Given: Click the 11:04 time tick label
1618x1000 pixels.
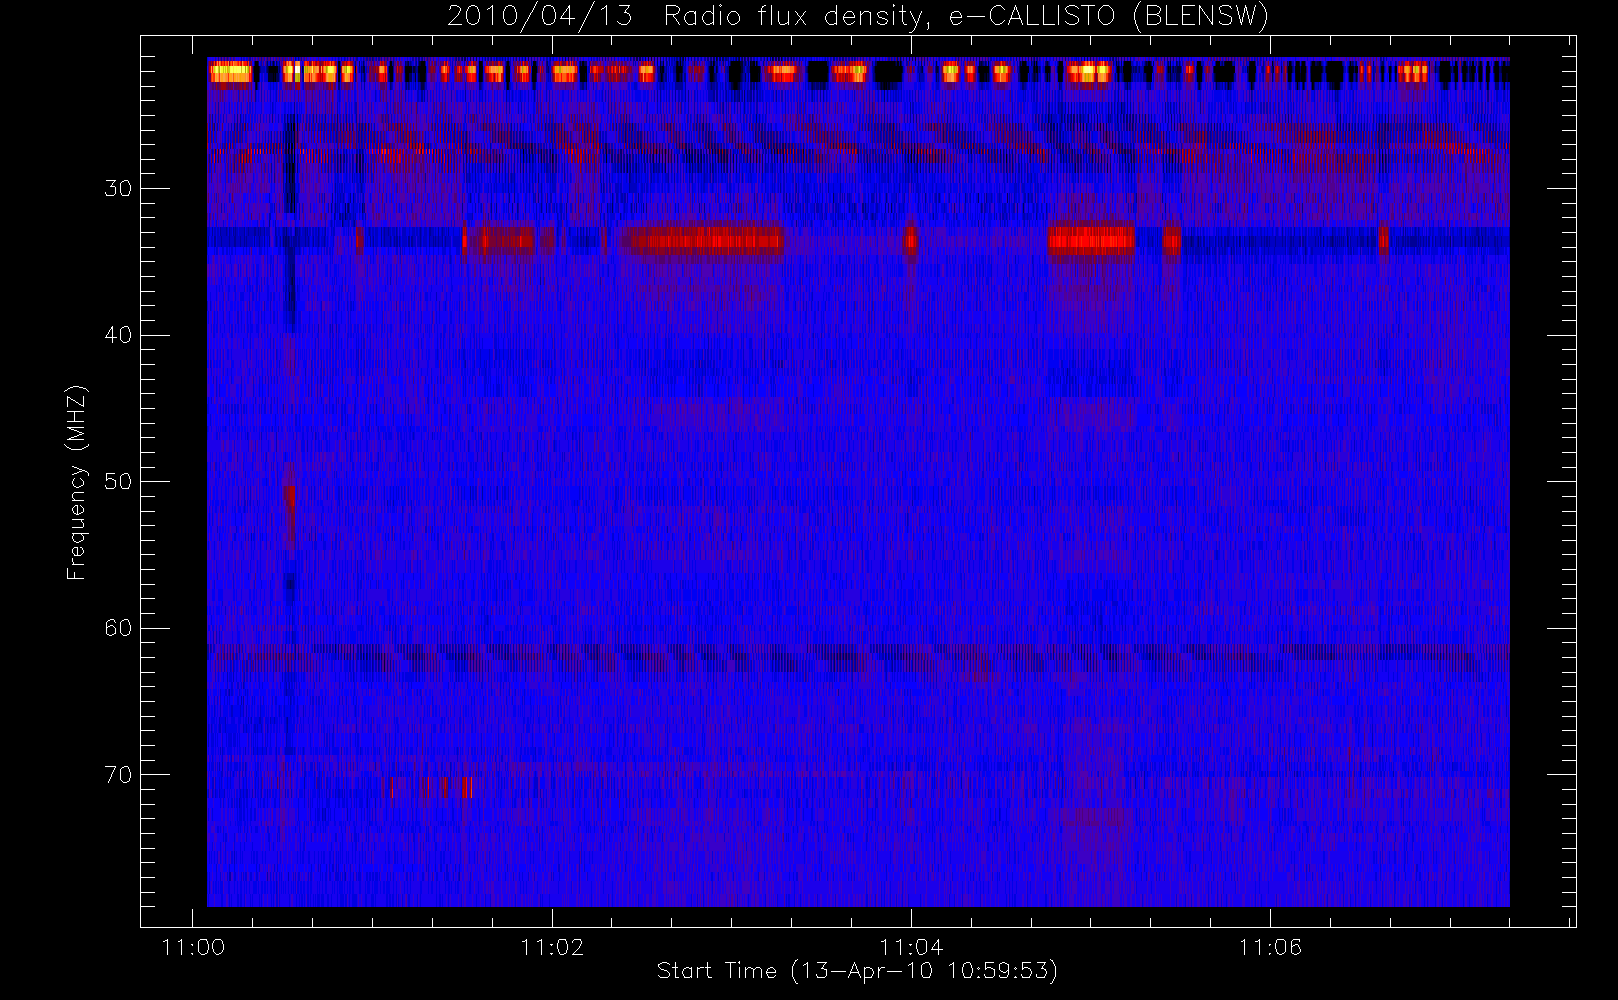Looking at the screenshot, I should point(911,947).
